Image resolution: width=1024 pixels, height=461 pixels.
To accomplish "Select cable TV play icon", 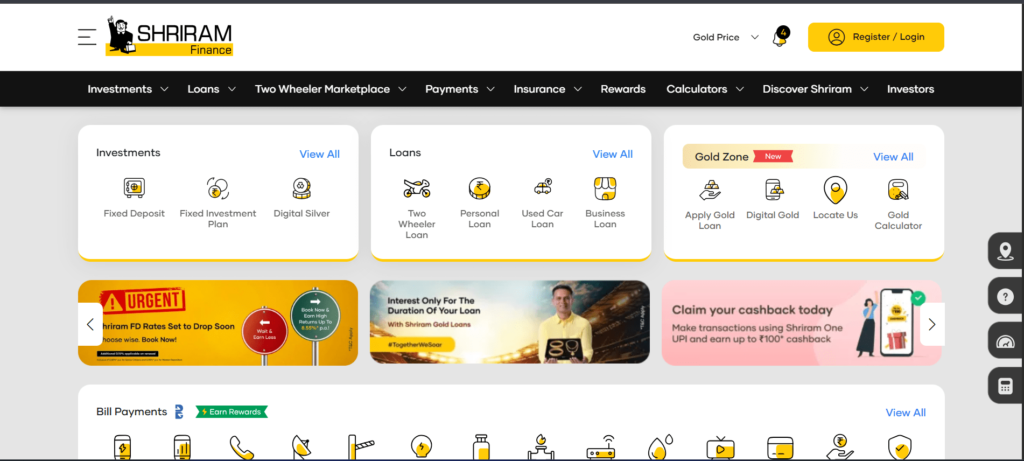I will 720,449.
